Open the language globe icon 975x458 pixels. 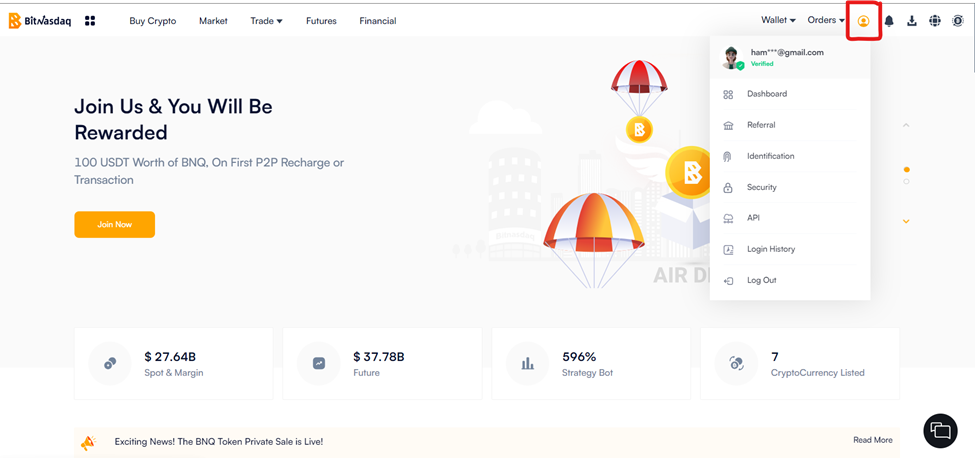(x=934, y=21)
